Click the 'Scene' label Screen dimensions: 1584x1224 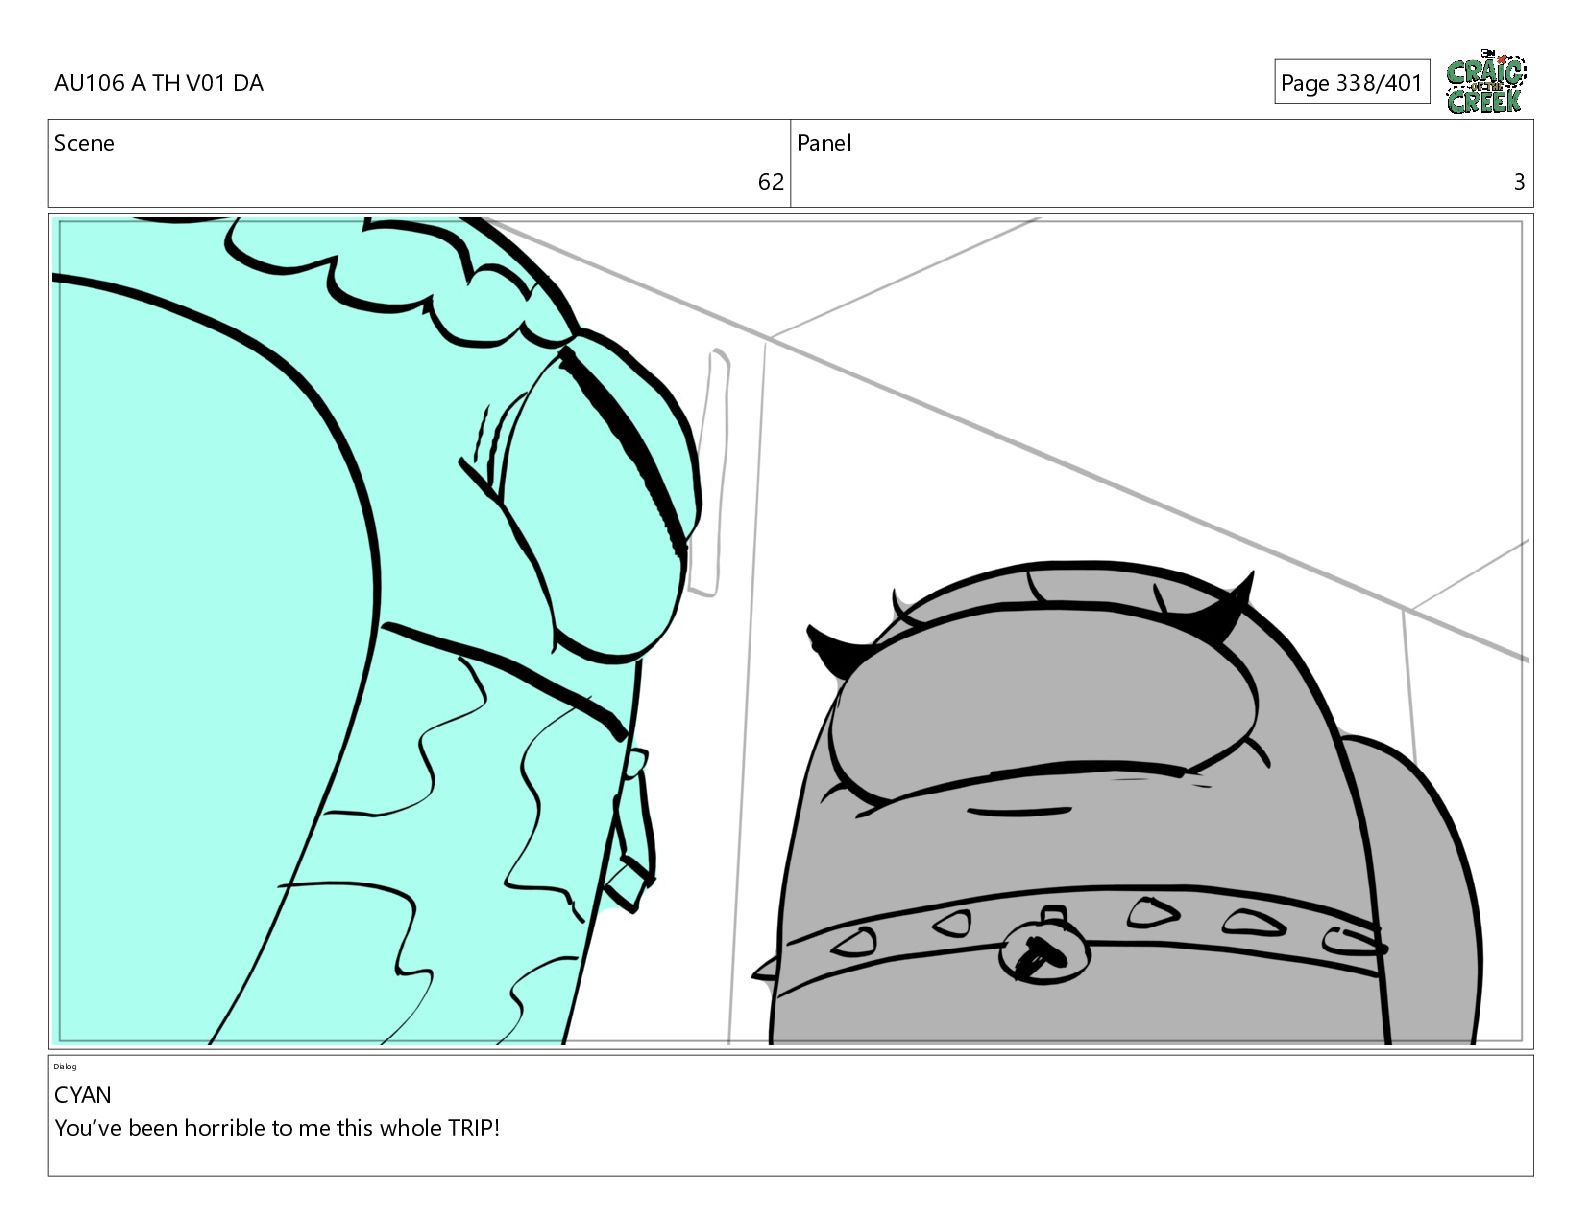click(84, 143)
